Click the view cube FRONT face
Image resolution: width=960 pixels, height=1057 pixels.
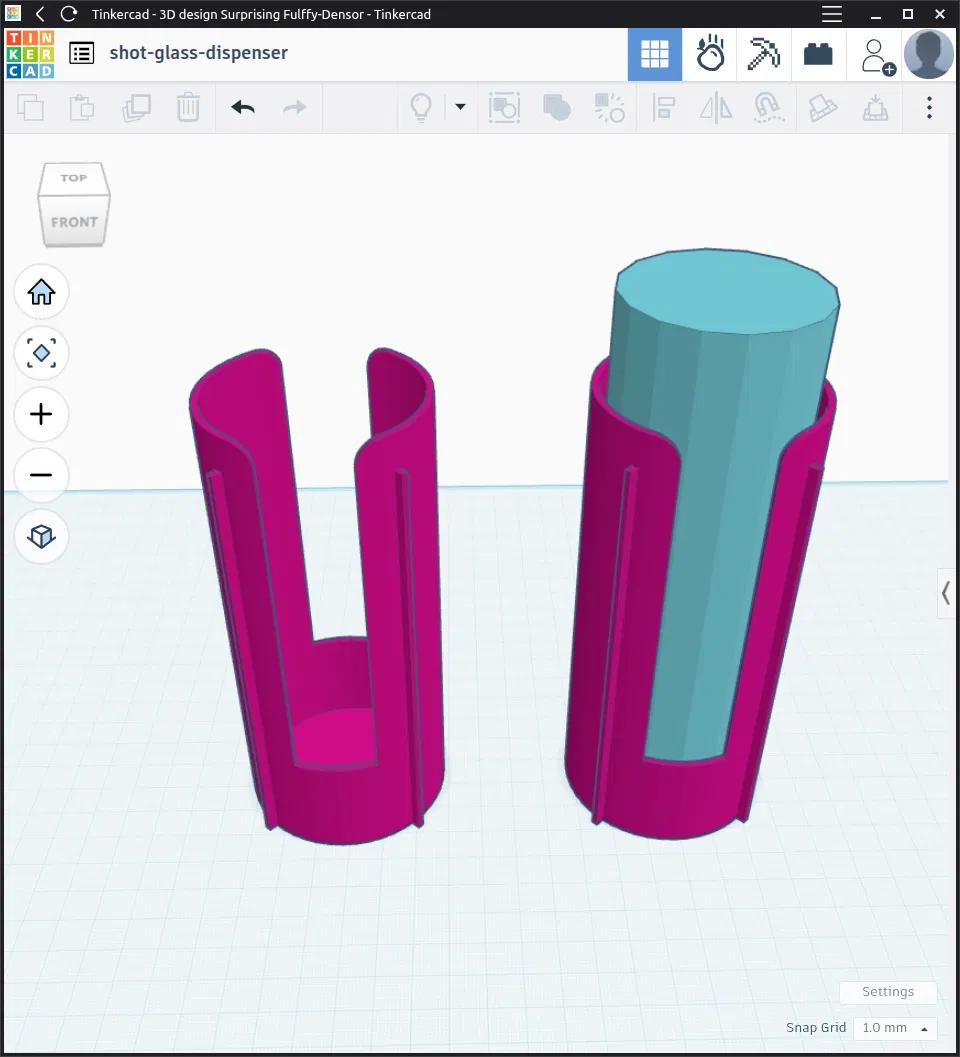[74, 222]
